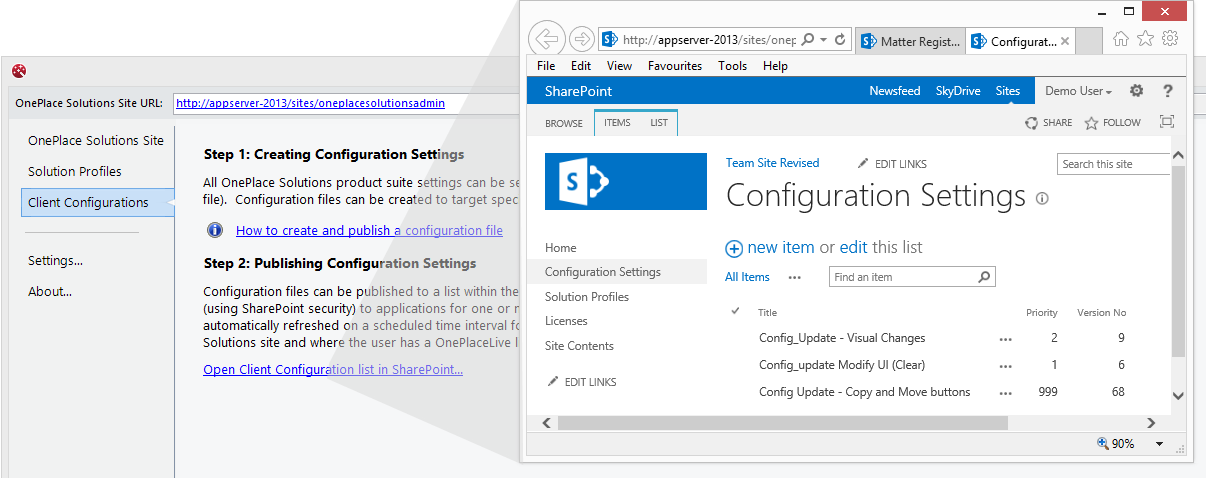Expand the Demo User dropdown menu

[1078, 91]
